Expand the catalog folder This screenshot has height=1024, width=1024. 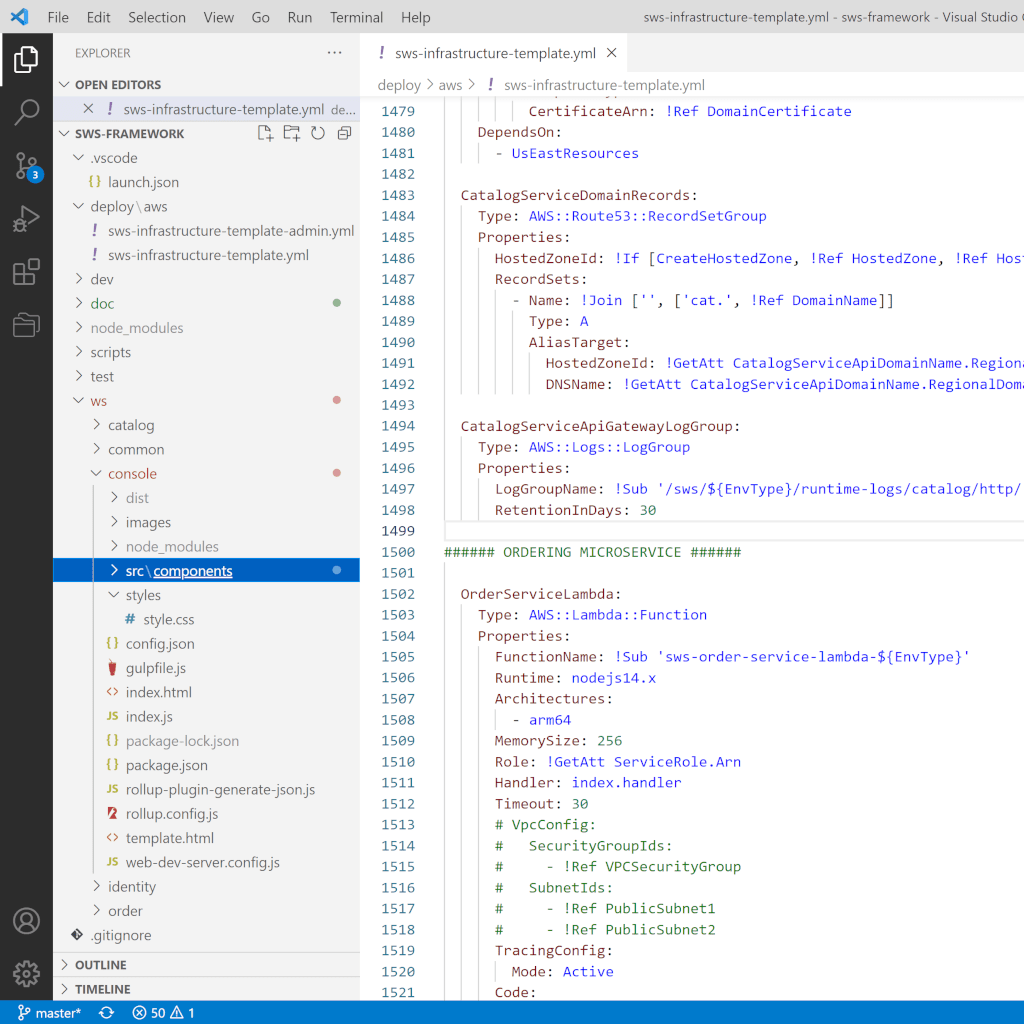(x=131, y=425)
